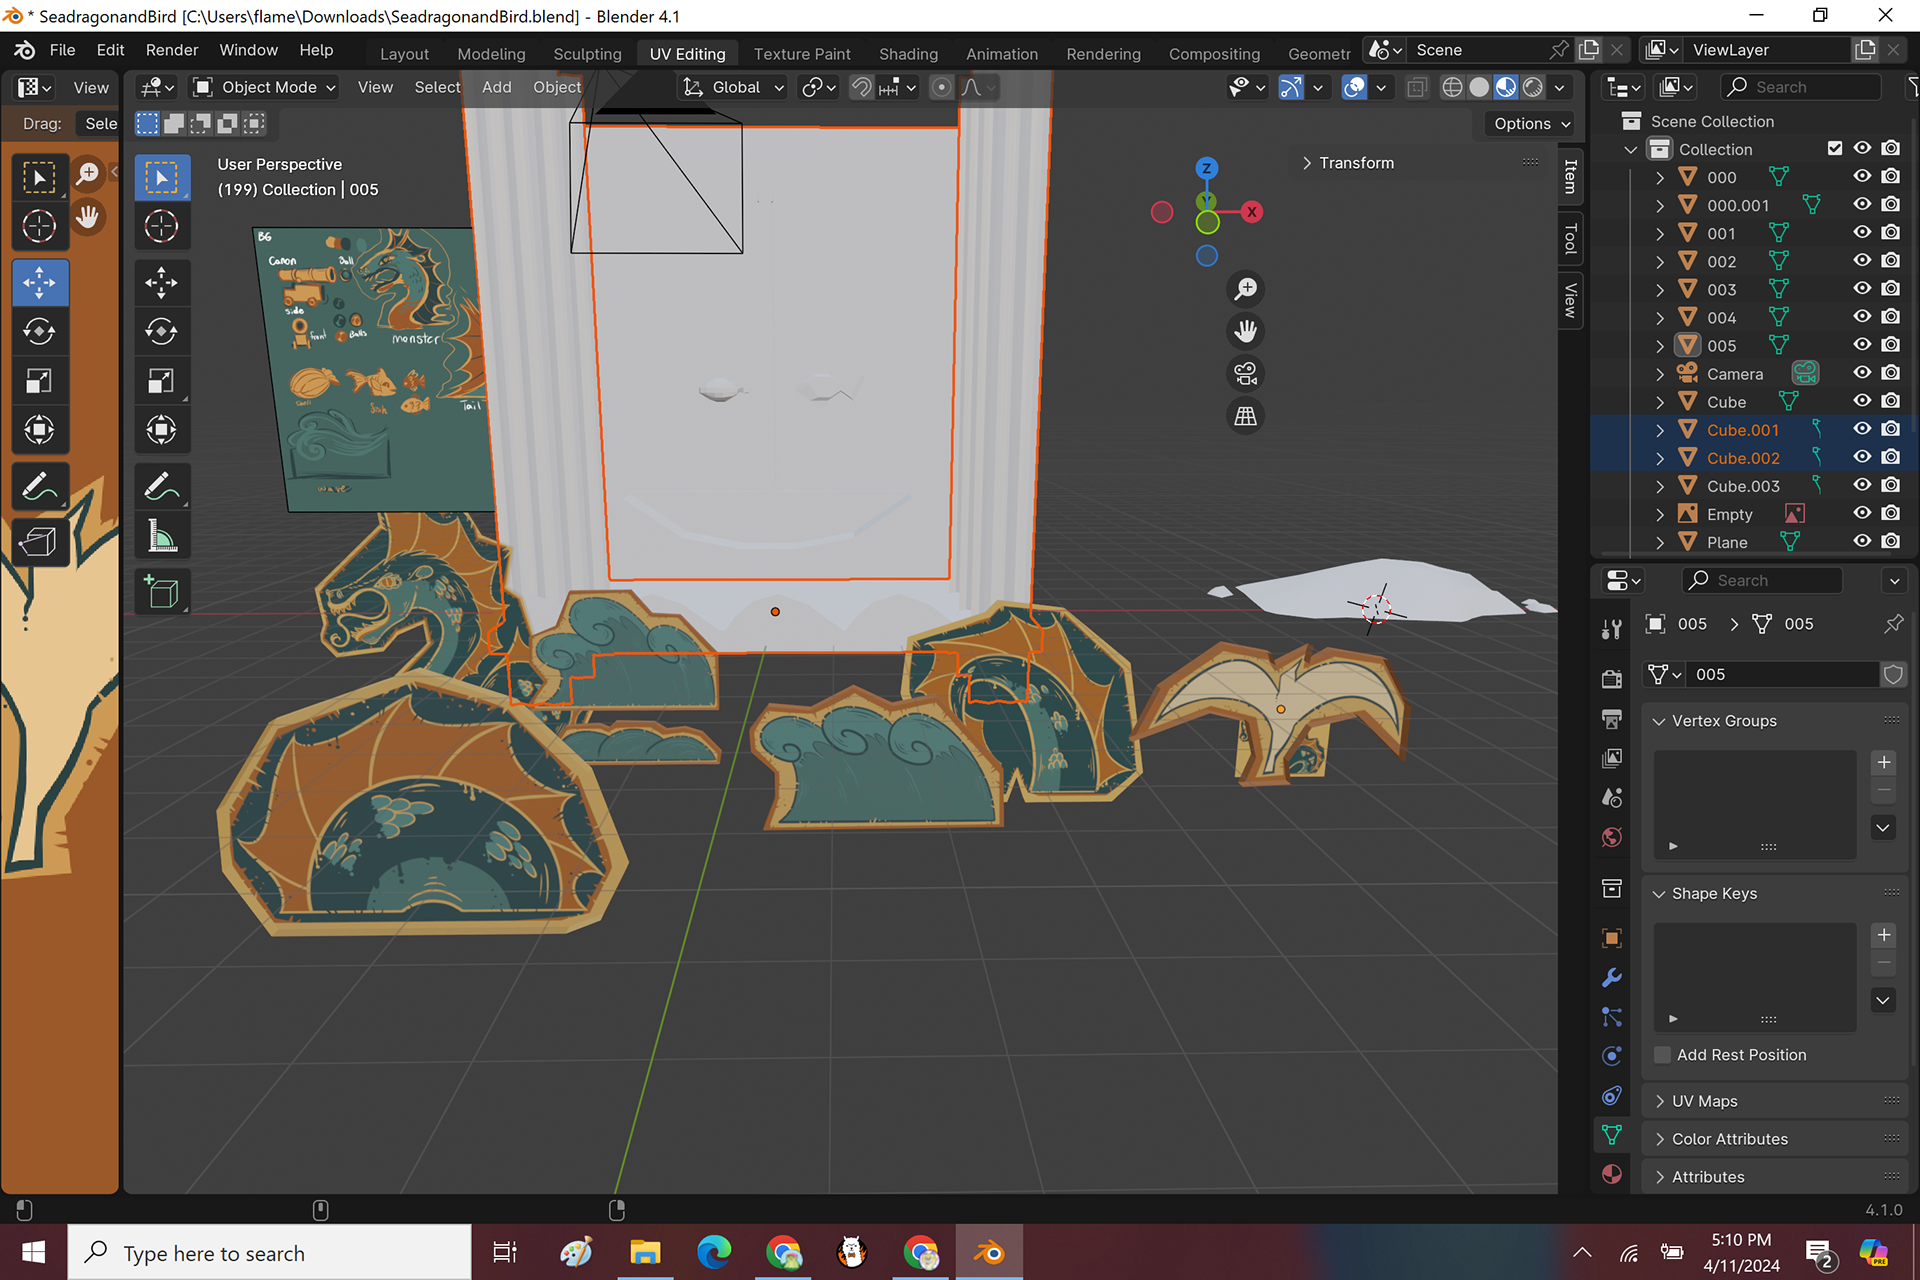Screen dimensions: 1920x1280
Task: Select the Annotate tool in 3D viewport
Action: pyautogui.click(x=161, y=488)
